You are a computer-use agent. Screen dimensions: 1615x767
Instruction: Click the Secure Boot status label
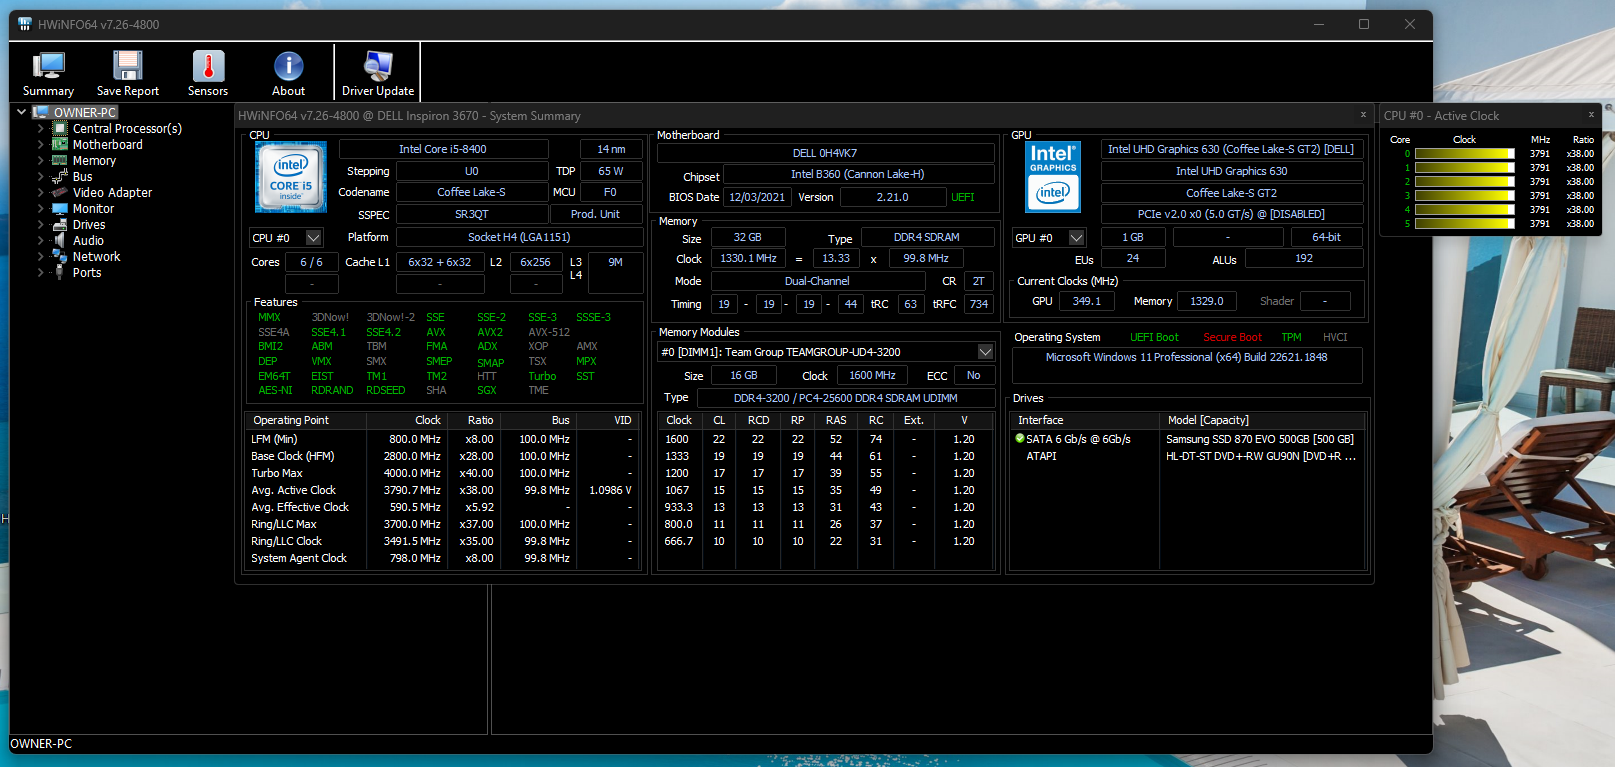1232,338
